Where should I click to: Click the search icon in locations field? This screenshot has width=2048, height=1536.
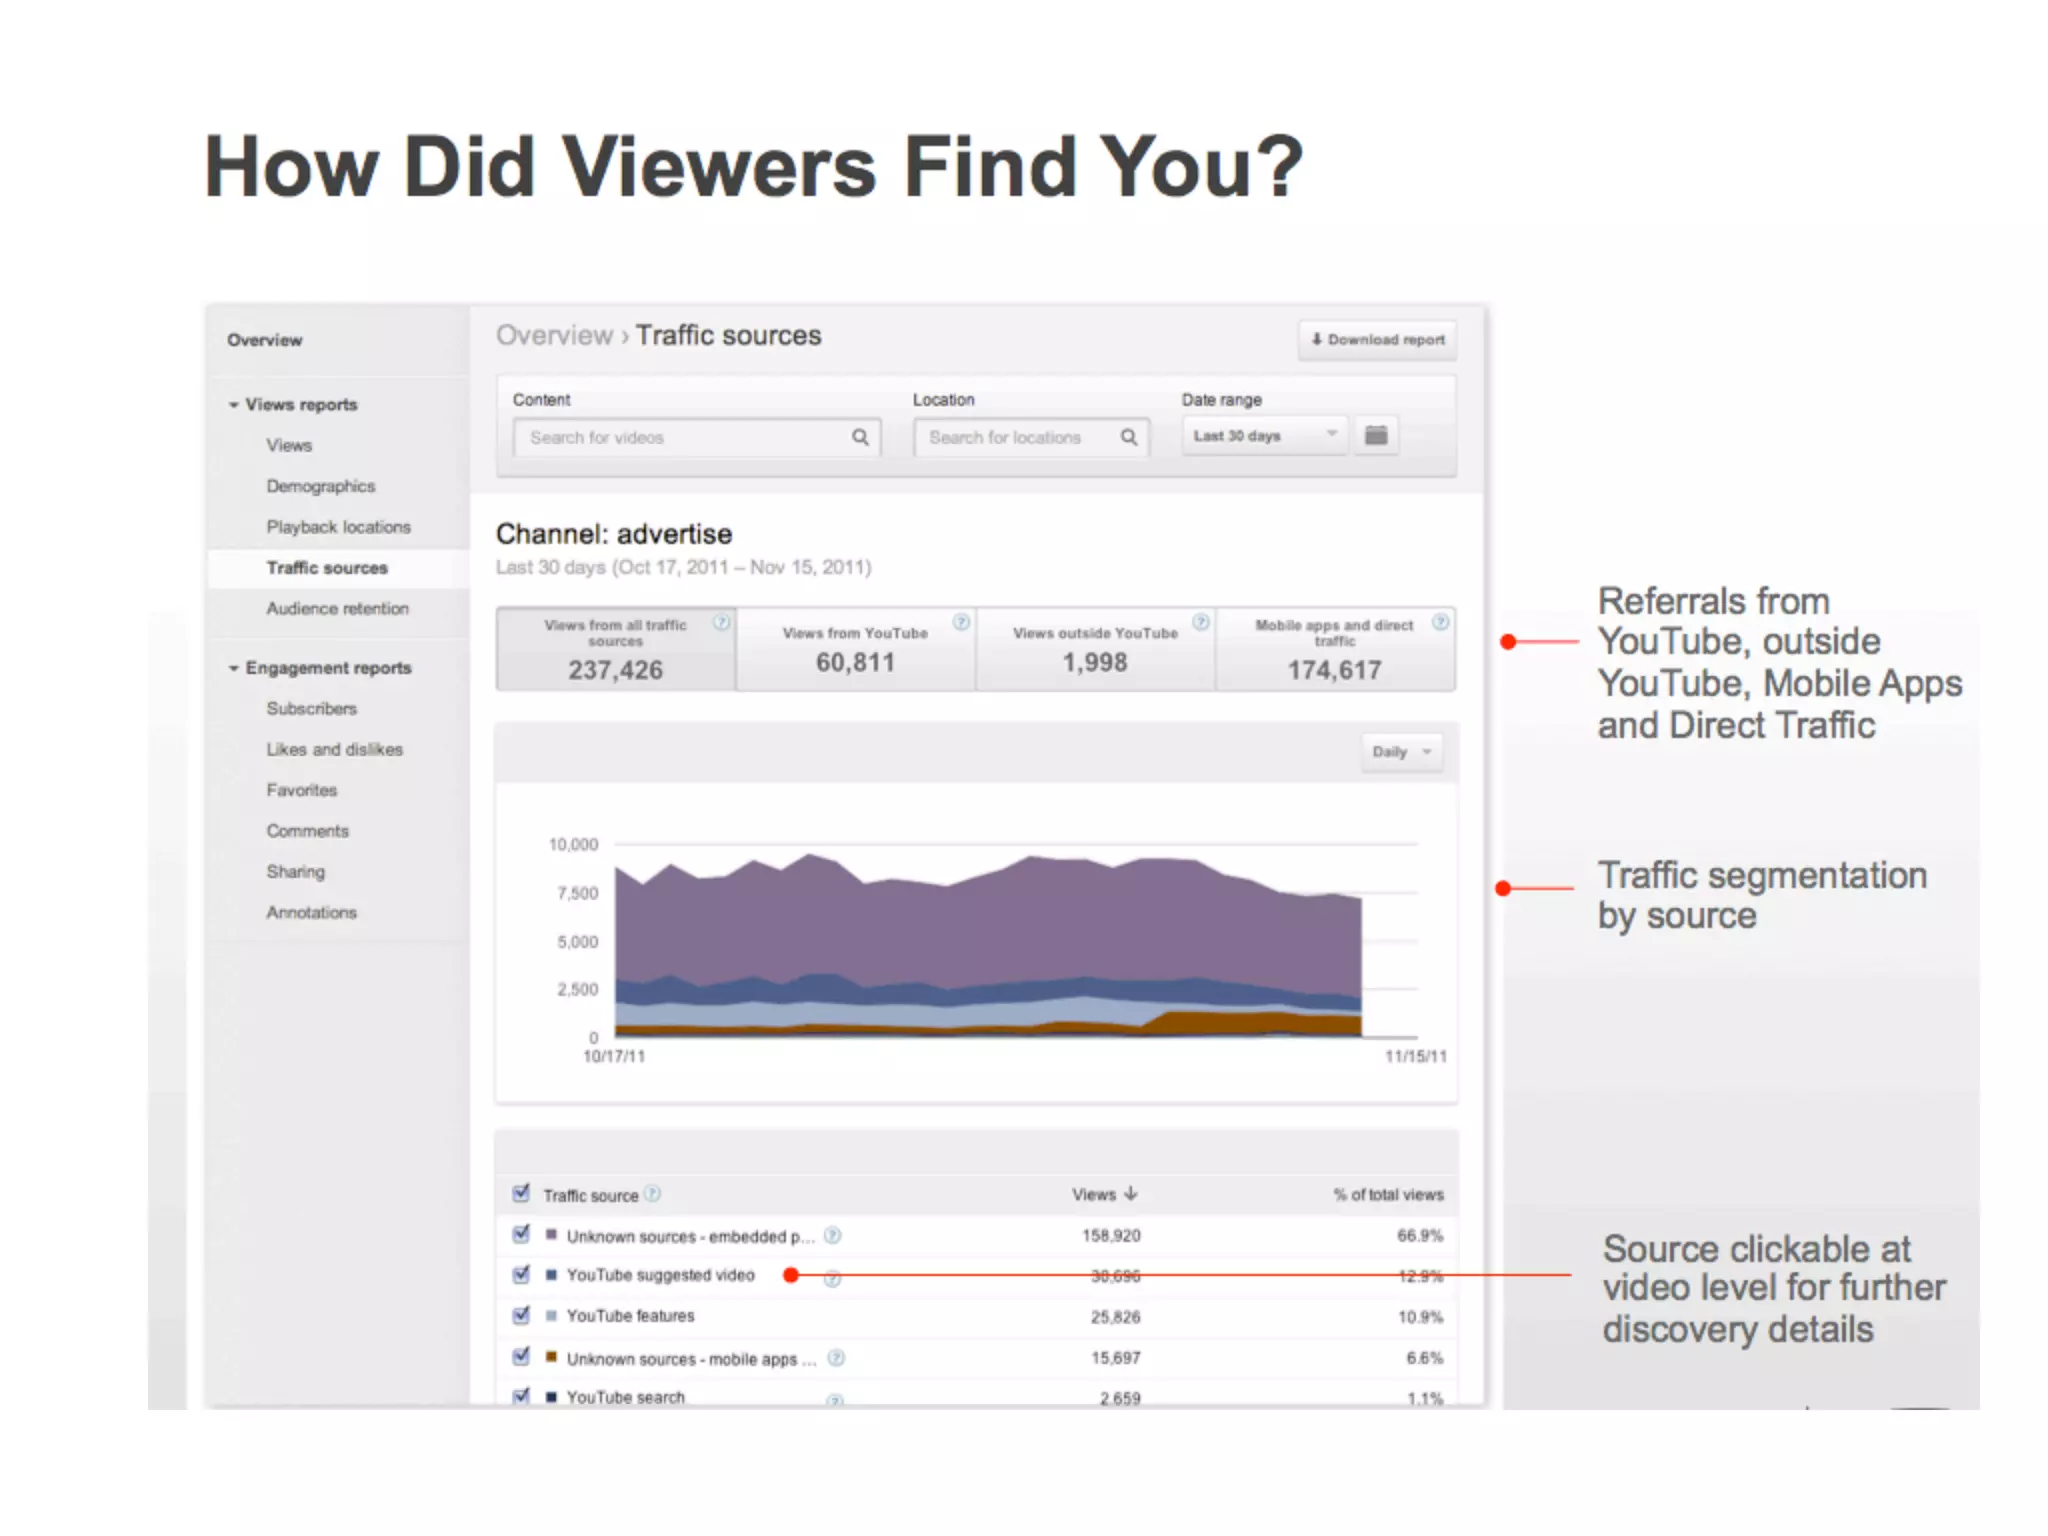(1128, 437)
